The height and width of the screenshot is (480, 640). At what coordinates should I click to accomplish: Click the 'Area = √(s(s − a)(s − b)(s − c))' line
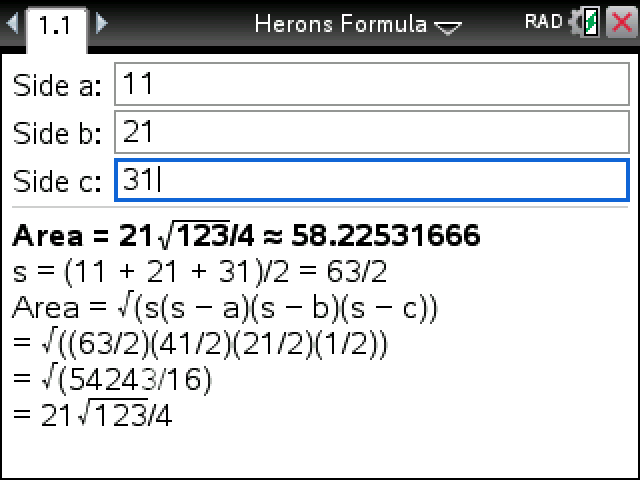point(225,308)
